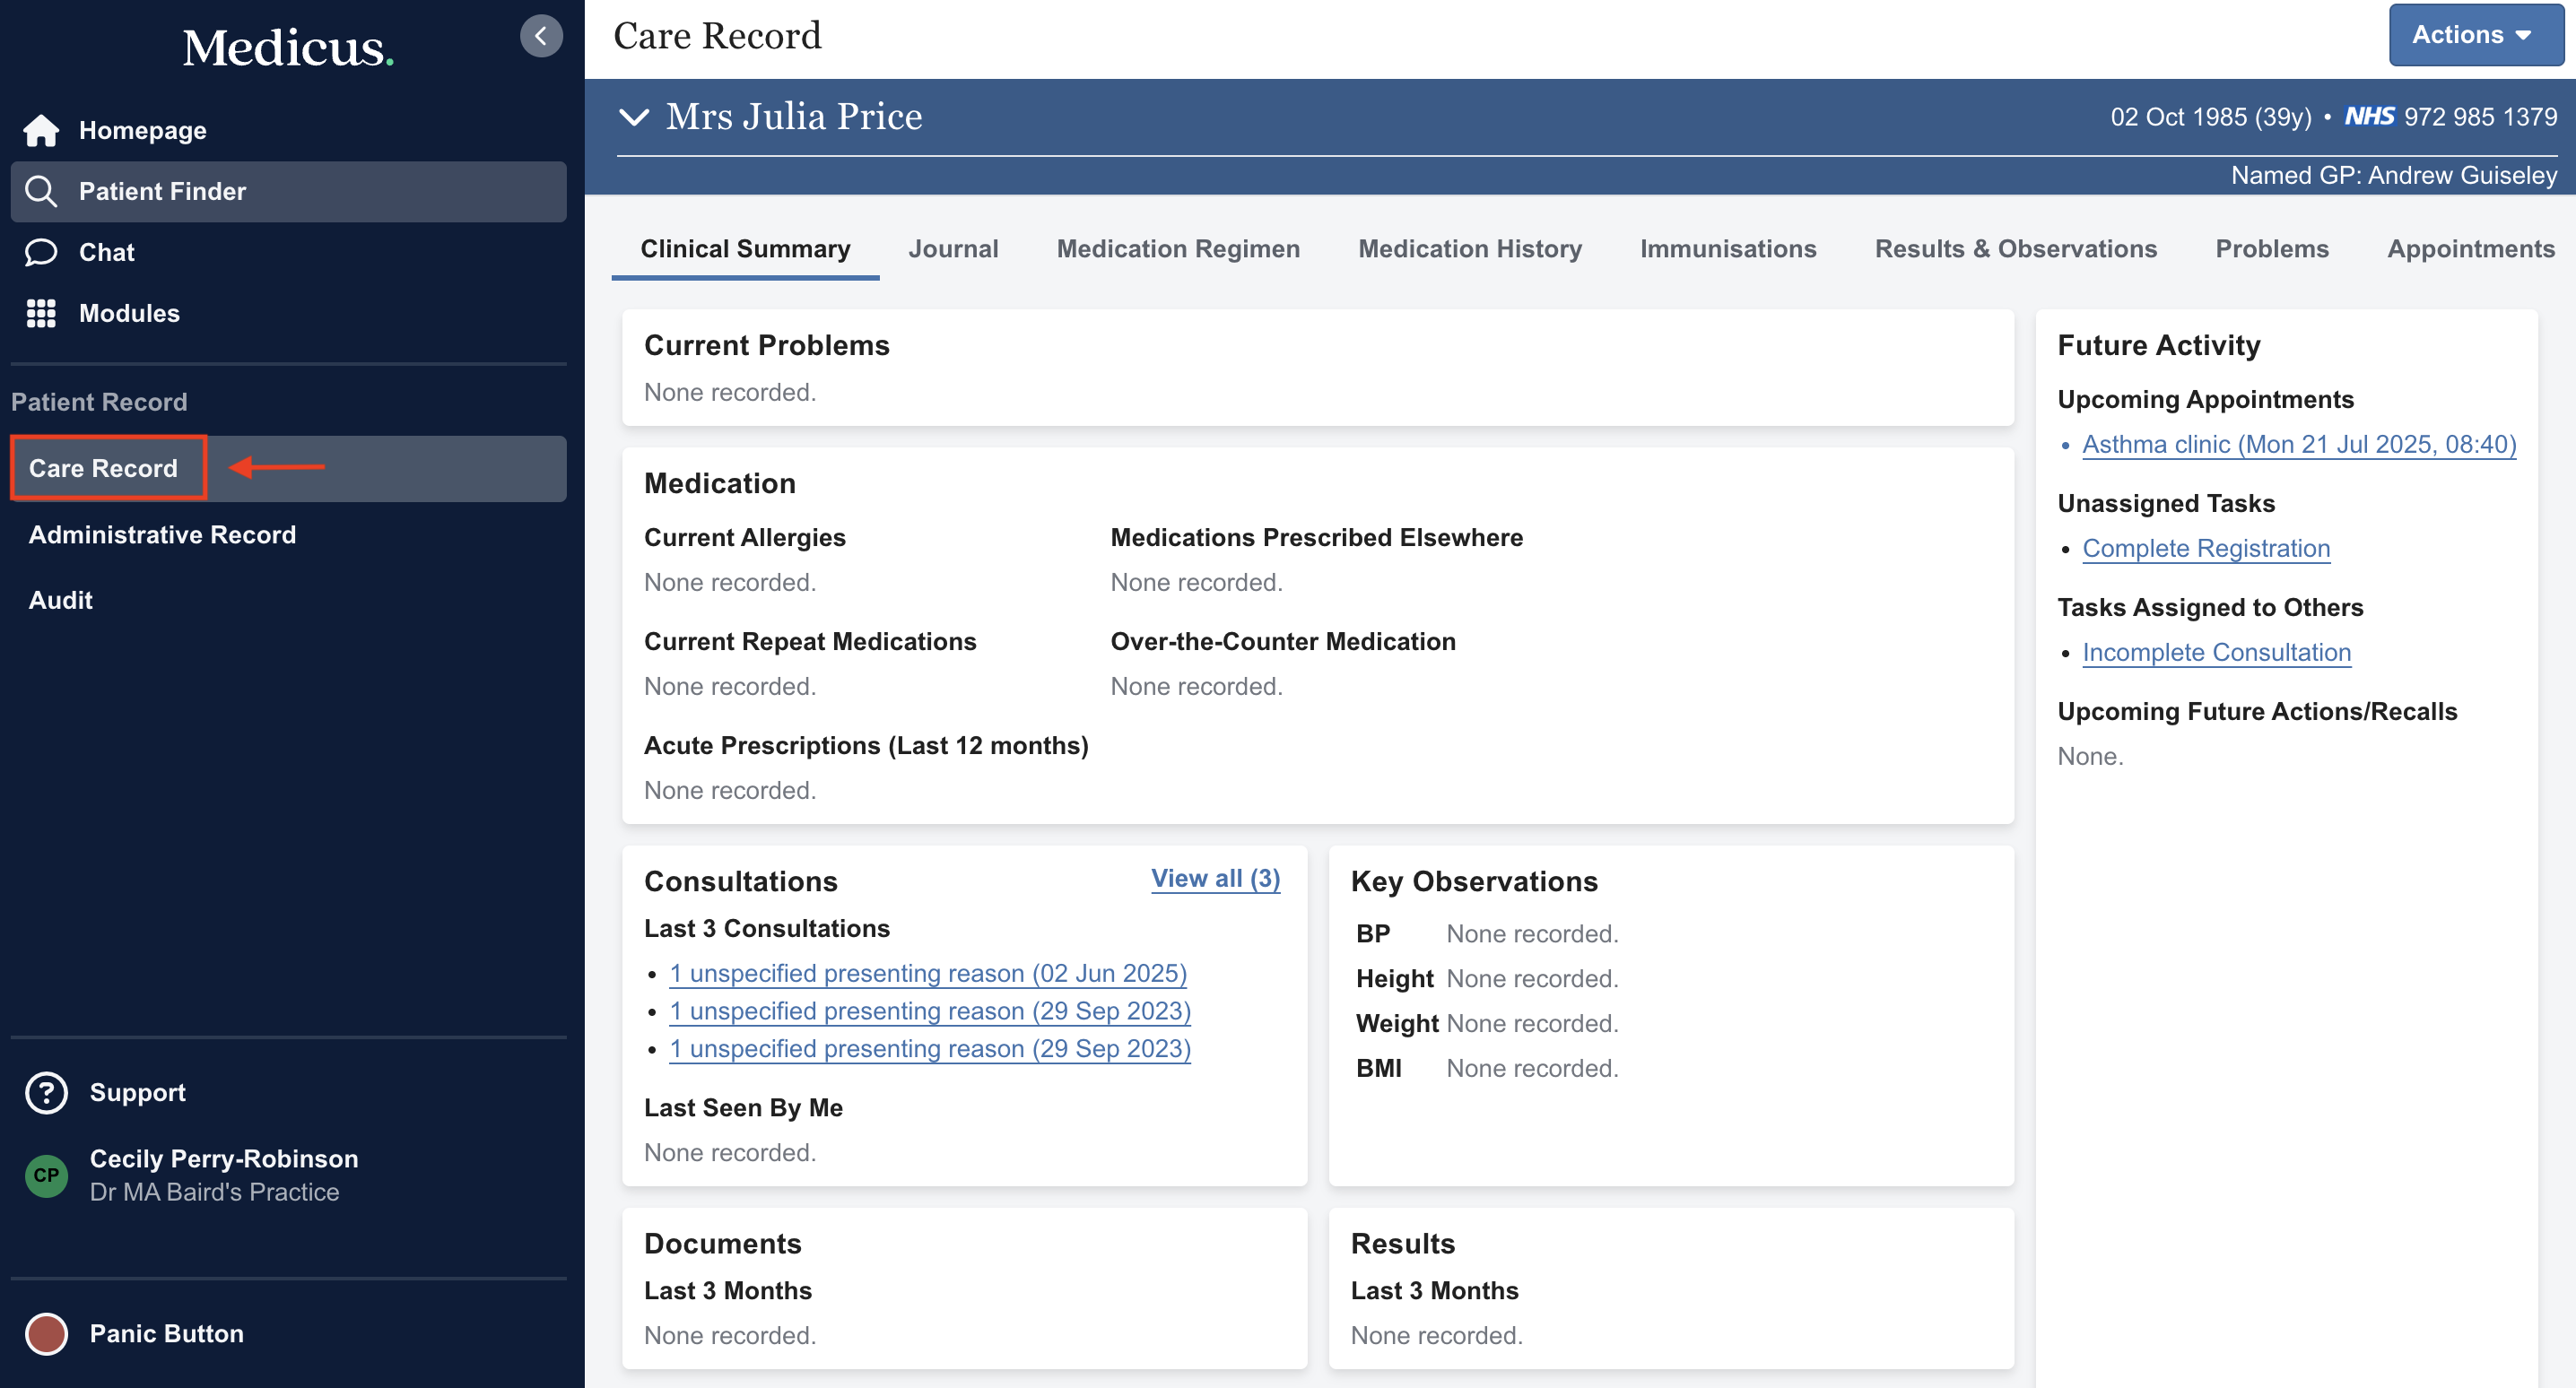Switch to the Journal tab
The image size is (2576, 1388).
point(953,249)
